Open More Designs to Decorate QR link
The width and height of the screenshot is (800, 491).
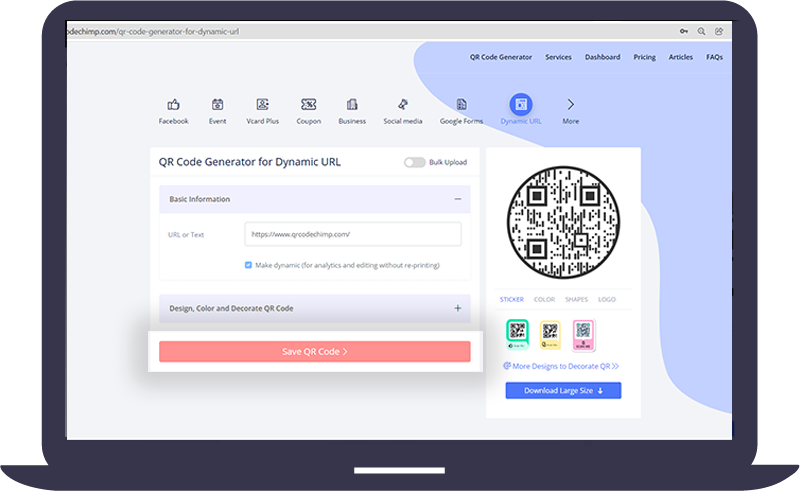click(561, 366)
